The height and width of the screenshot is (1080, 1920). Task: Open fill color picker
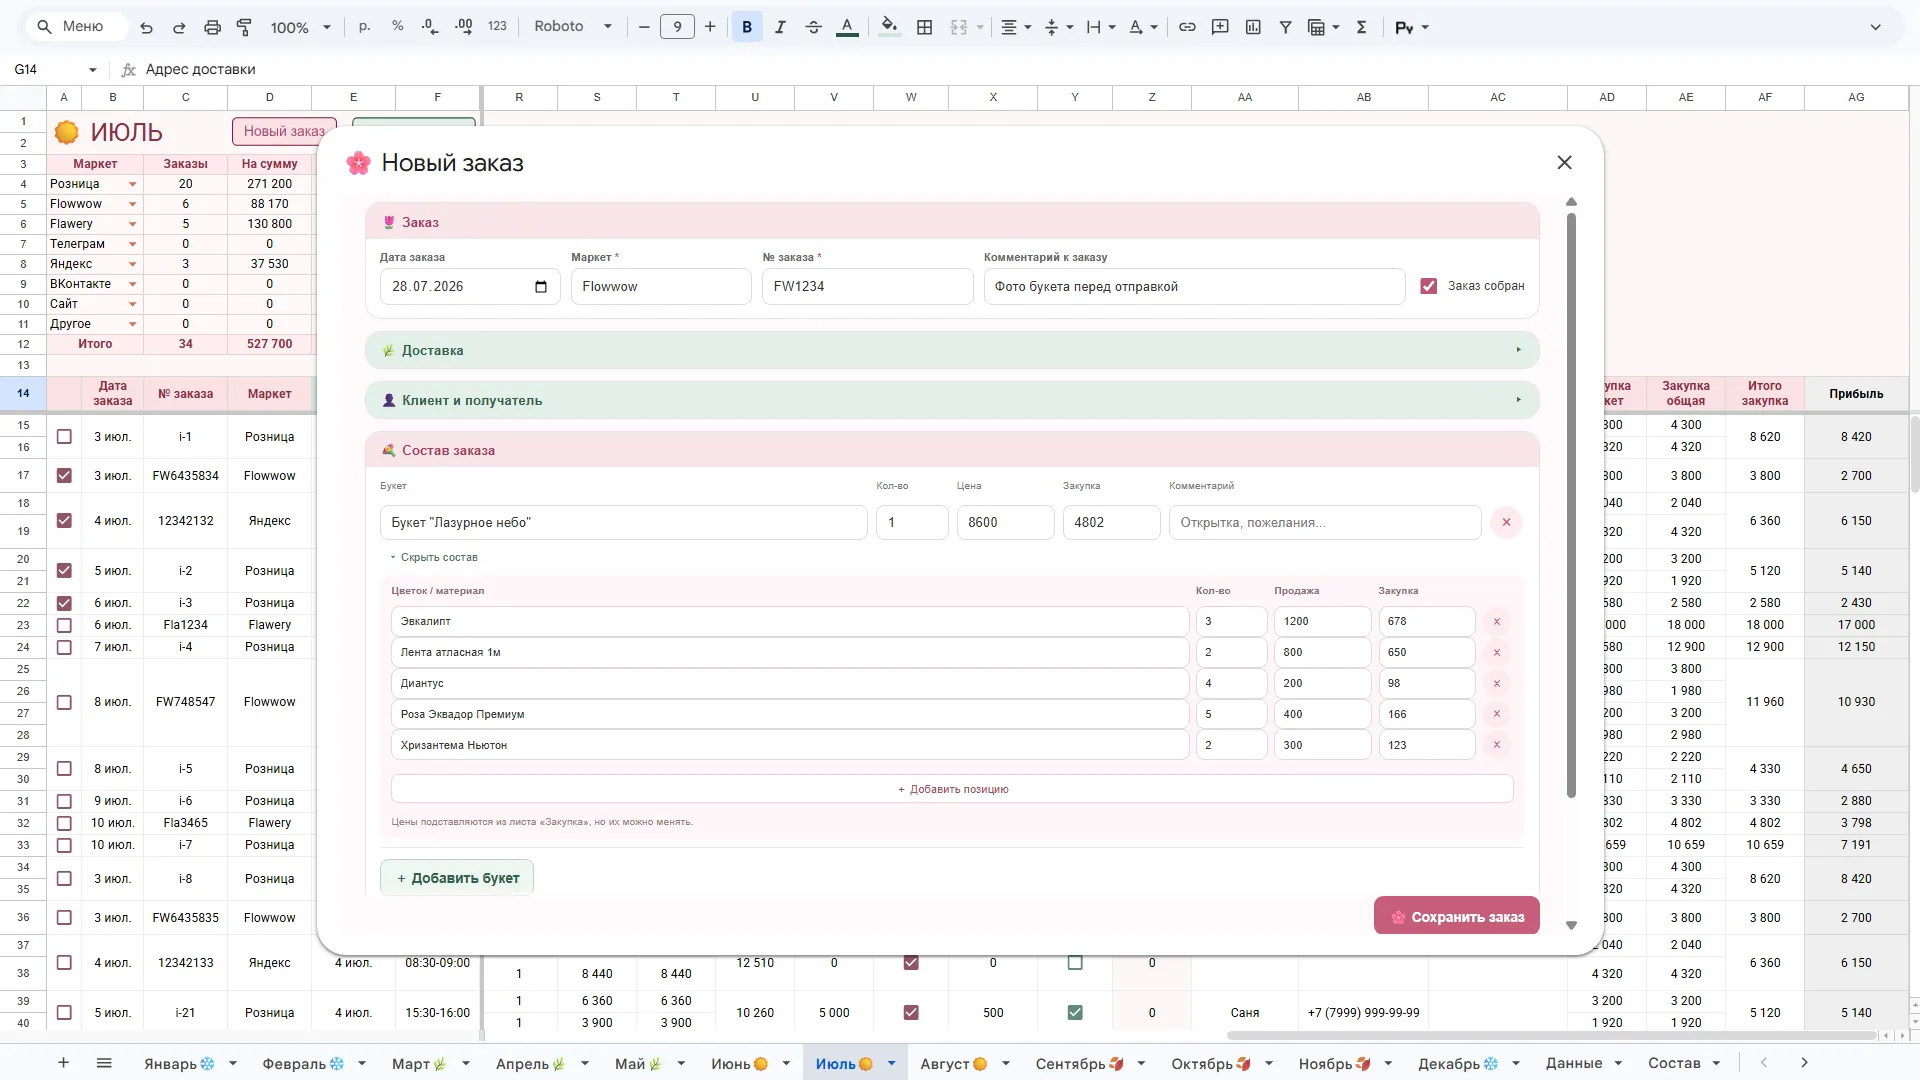point(889,27)
